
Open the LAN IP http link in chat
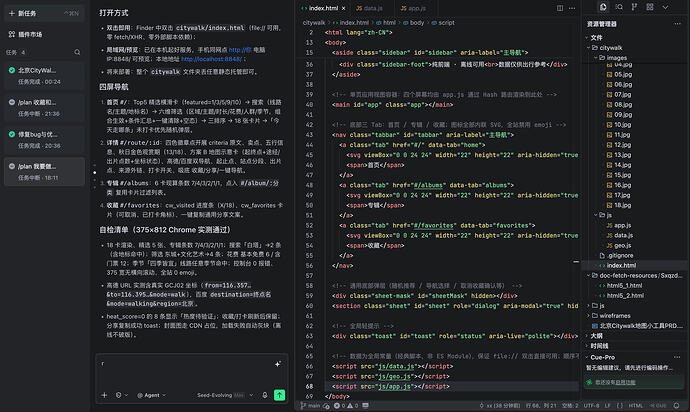coord(240,50)
